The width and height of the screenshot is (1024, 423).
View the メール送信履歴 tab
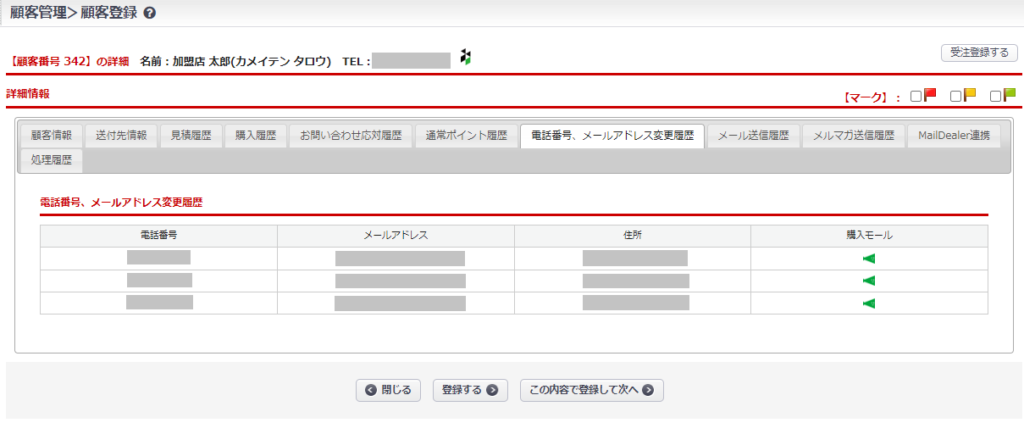(x=754, y=136)
